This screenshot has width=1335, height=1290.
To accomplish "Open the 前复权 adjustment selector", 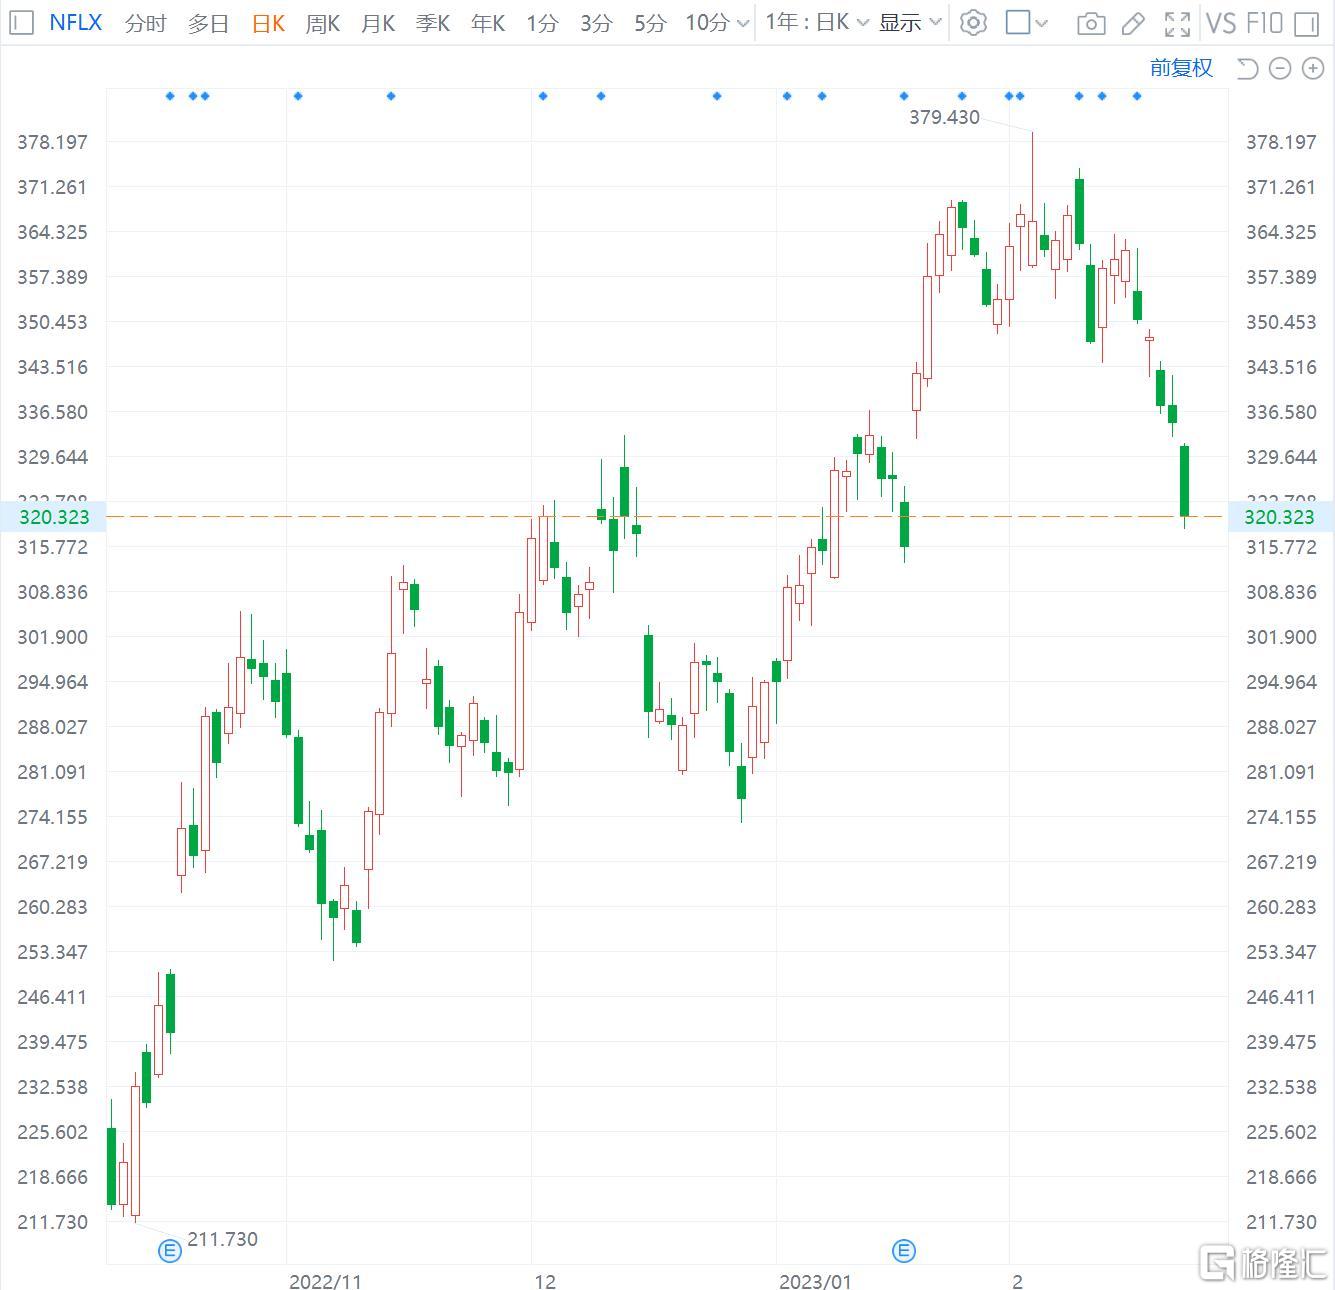I will pos(1181,68).
